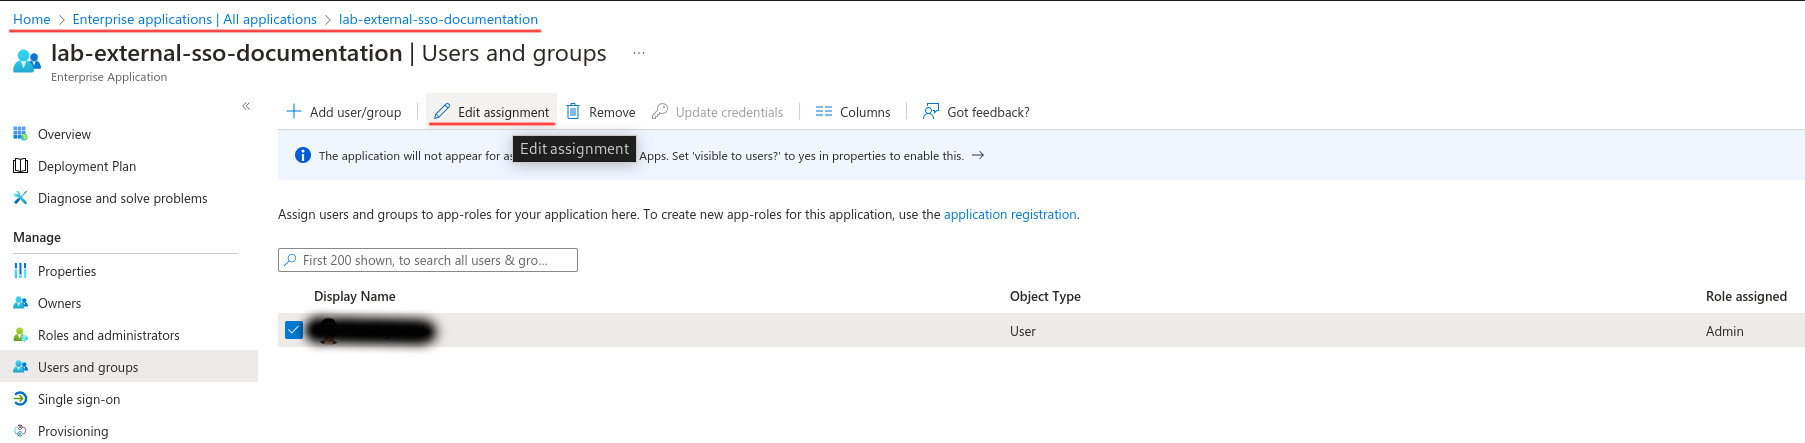Click Update credentials button label
This screenshot has height=443, width=1805.
tap(729, 112)
